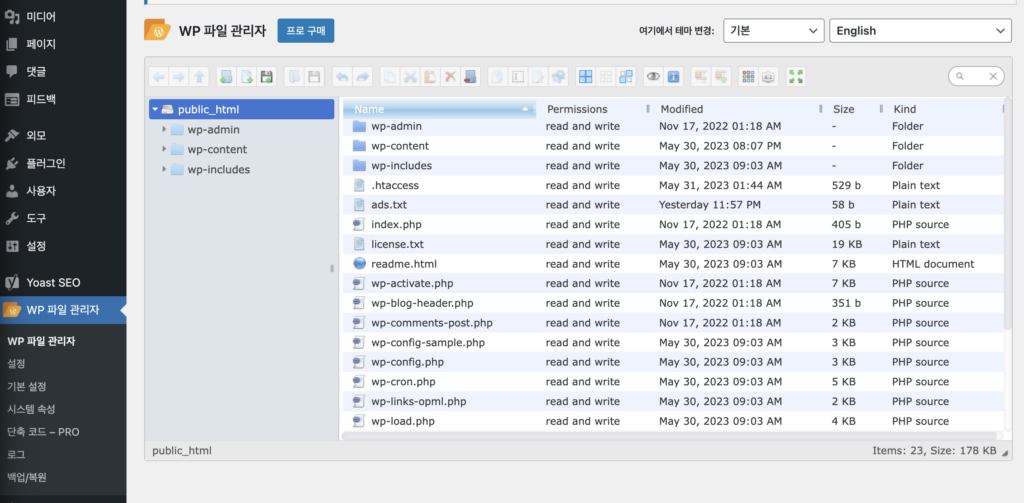Click the Cut scissors icon
1024x503 pixels.
click(x=410, y=77)
